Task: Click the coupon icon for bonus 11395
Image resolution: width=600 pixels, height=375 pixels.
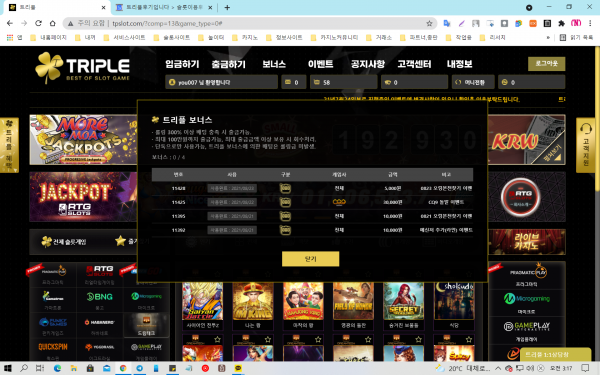Action: pos(285,216)
